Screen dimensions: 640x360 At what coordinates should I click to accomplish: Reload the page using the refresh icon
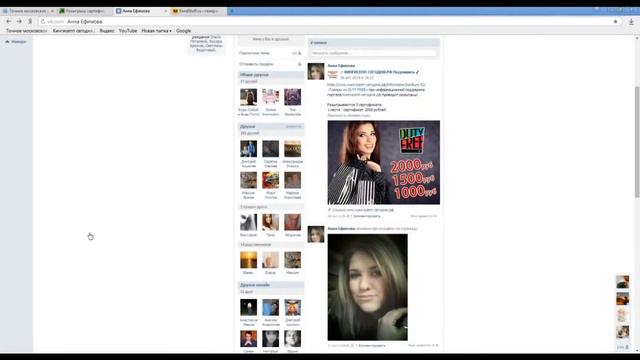point(43,21)
